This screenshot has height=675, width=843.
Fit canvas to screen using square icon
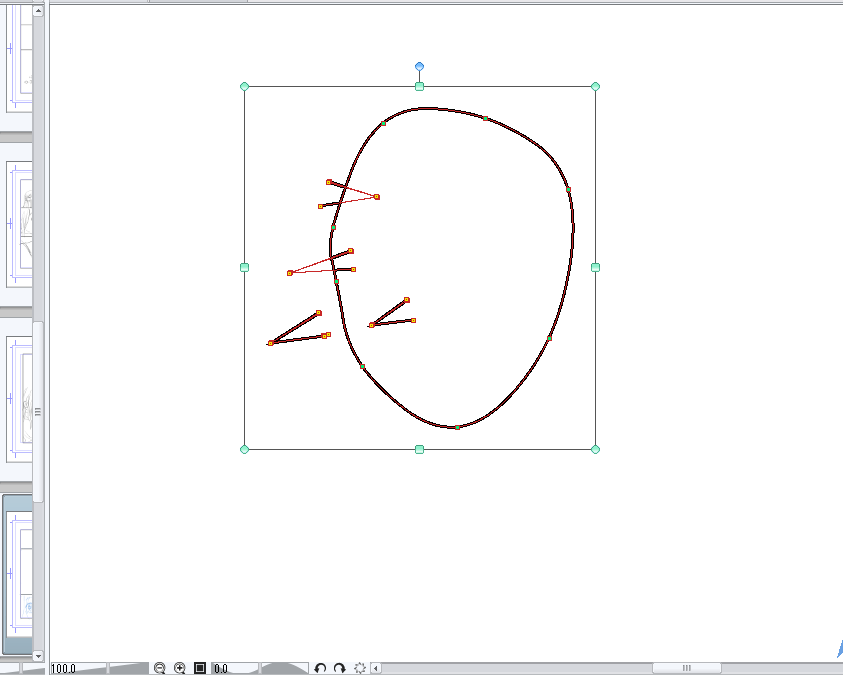[x=200, y=668]
